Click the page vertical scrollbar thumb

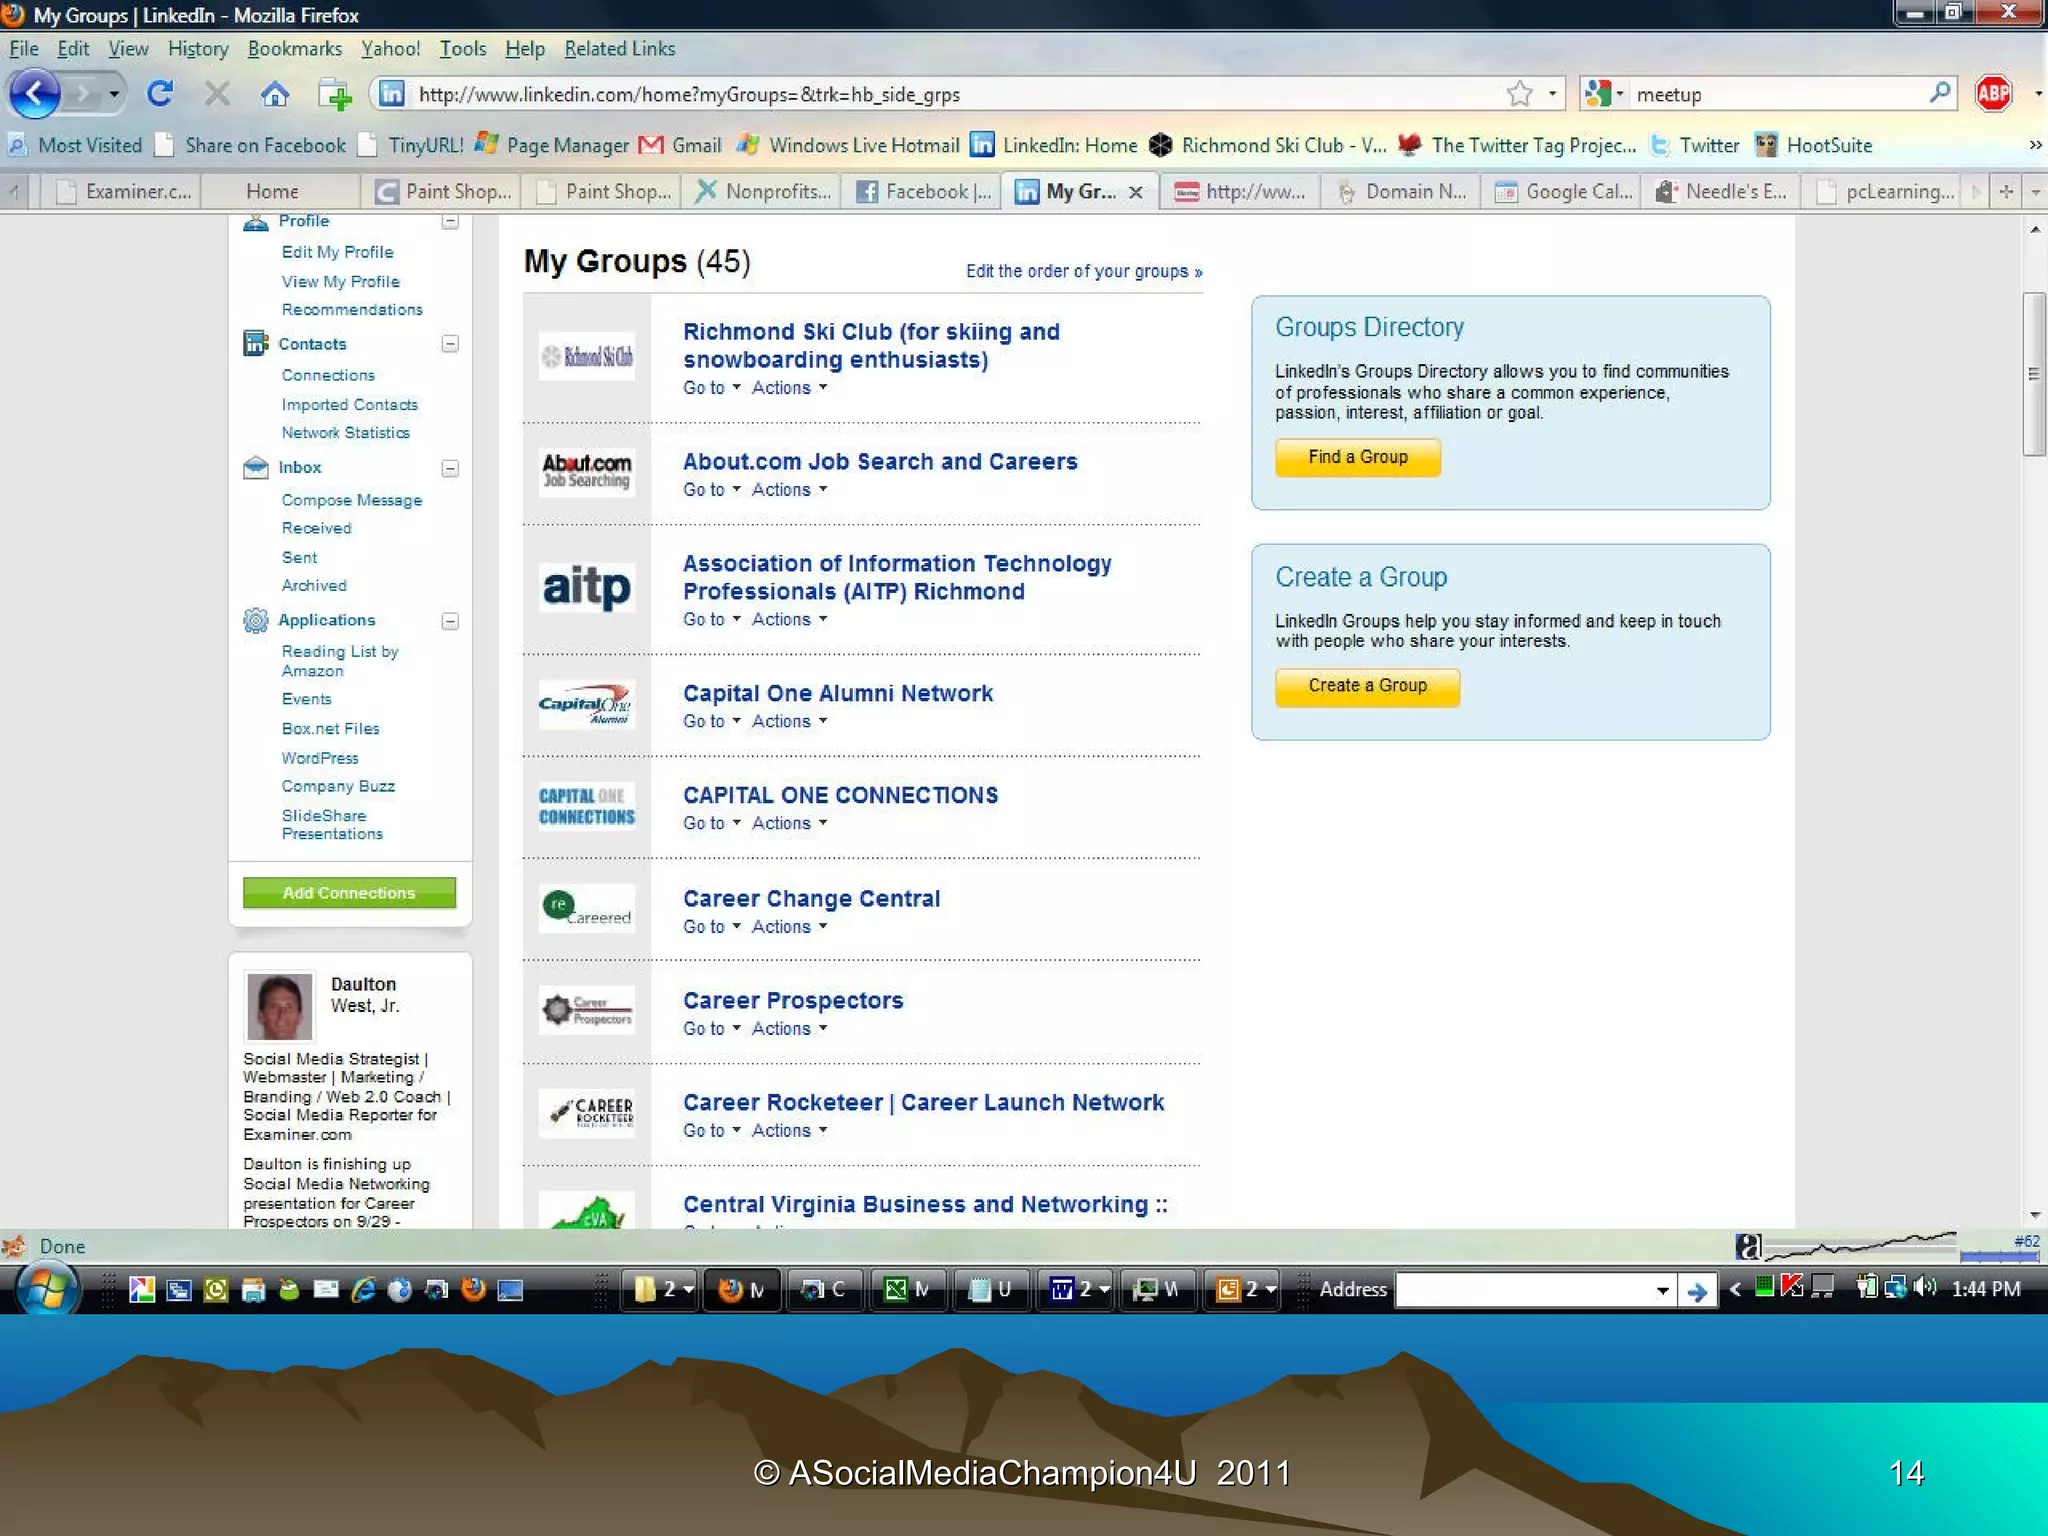coord(2033,374)
